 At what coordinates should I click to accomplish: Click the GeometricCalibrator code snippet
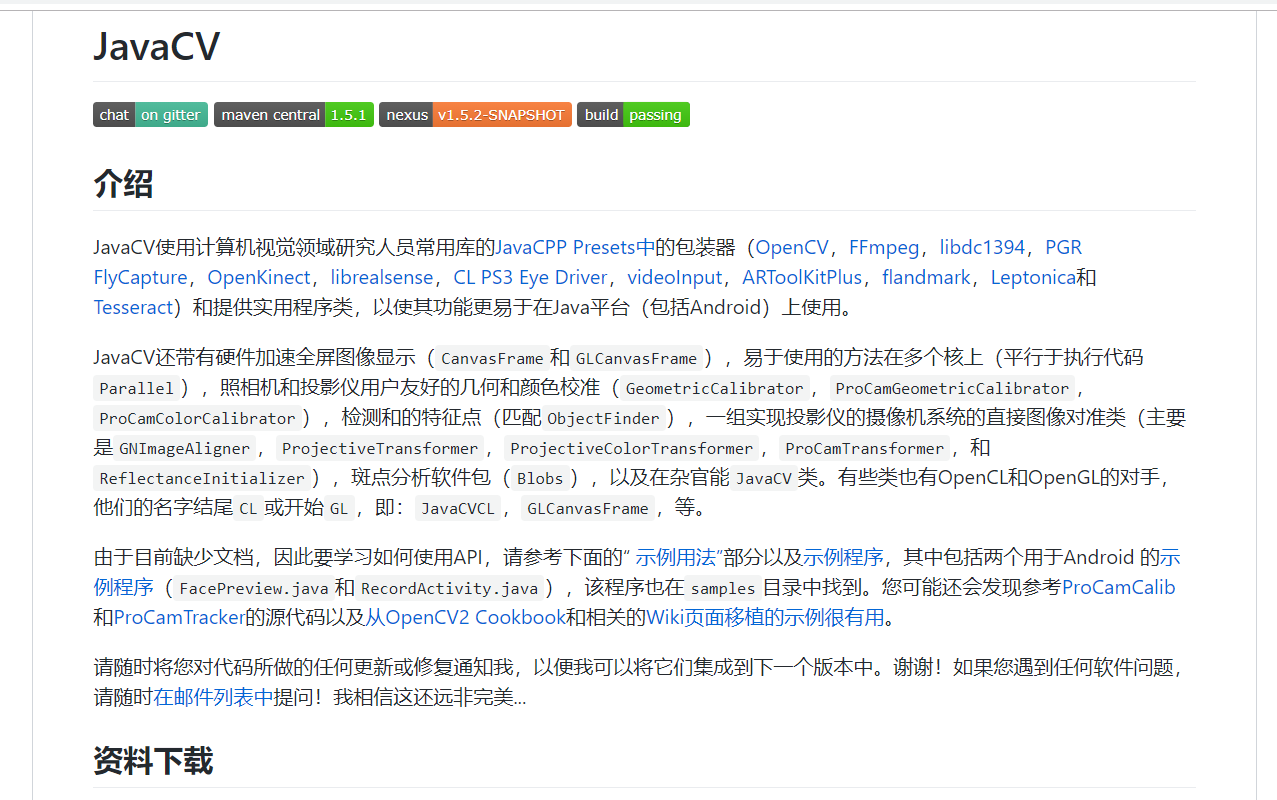pyautogui.click(x=715, y=388)
